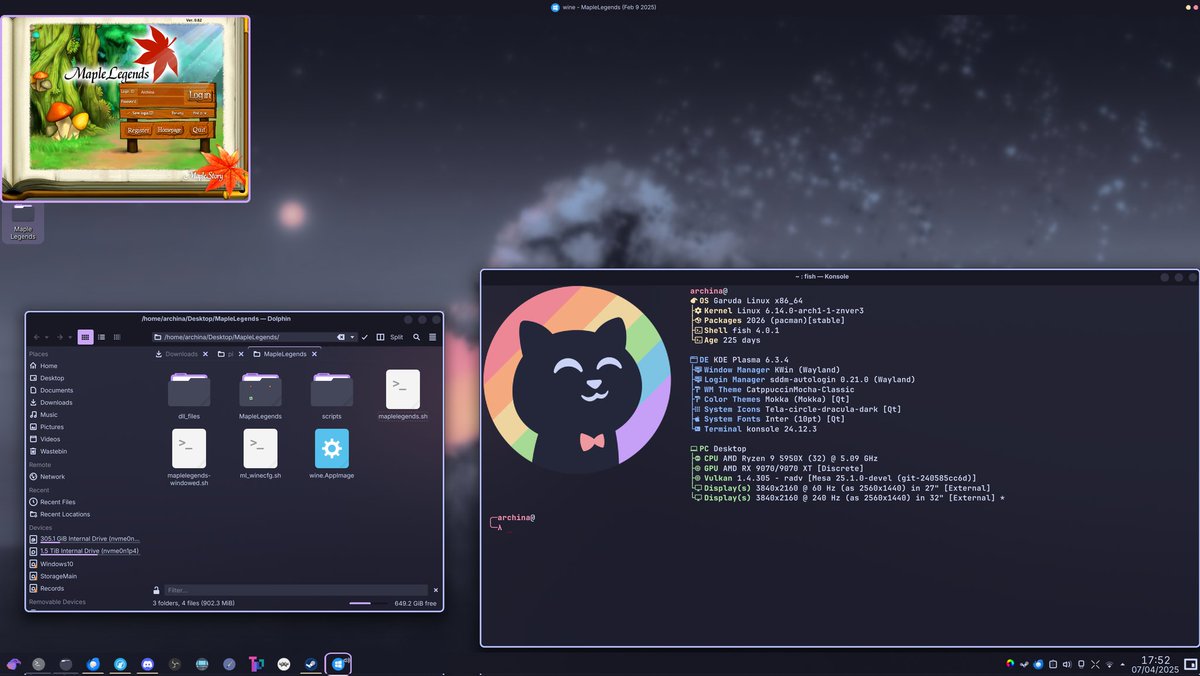Image resolution: width=1200 pixels, height=676 pixels.
Task: Confirm location with the checkmark icon
Action: pyautogui.click(x=365, y=337)
